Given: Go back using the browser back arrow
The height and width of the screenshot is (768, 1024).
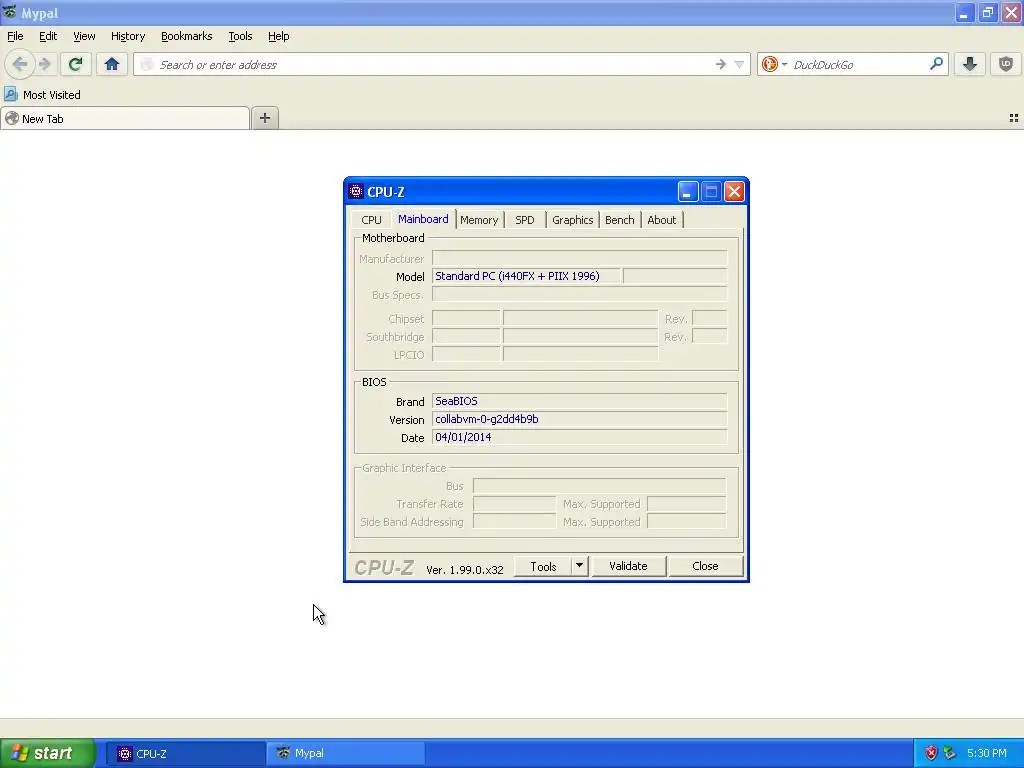Looking at the screenshot, I should (x=20, y=64).
